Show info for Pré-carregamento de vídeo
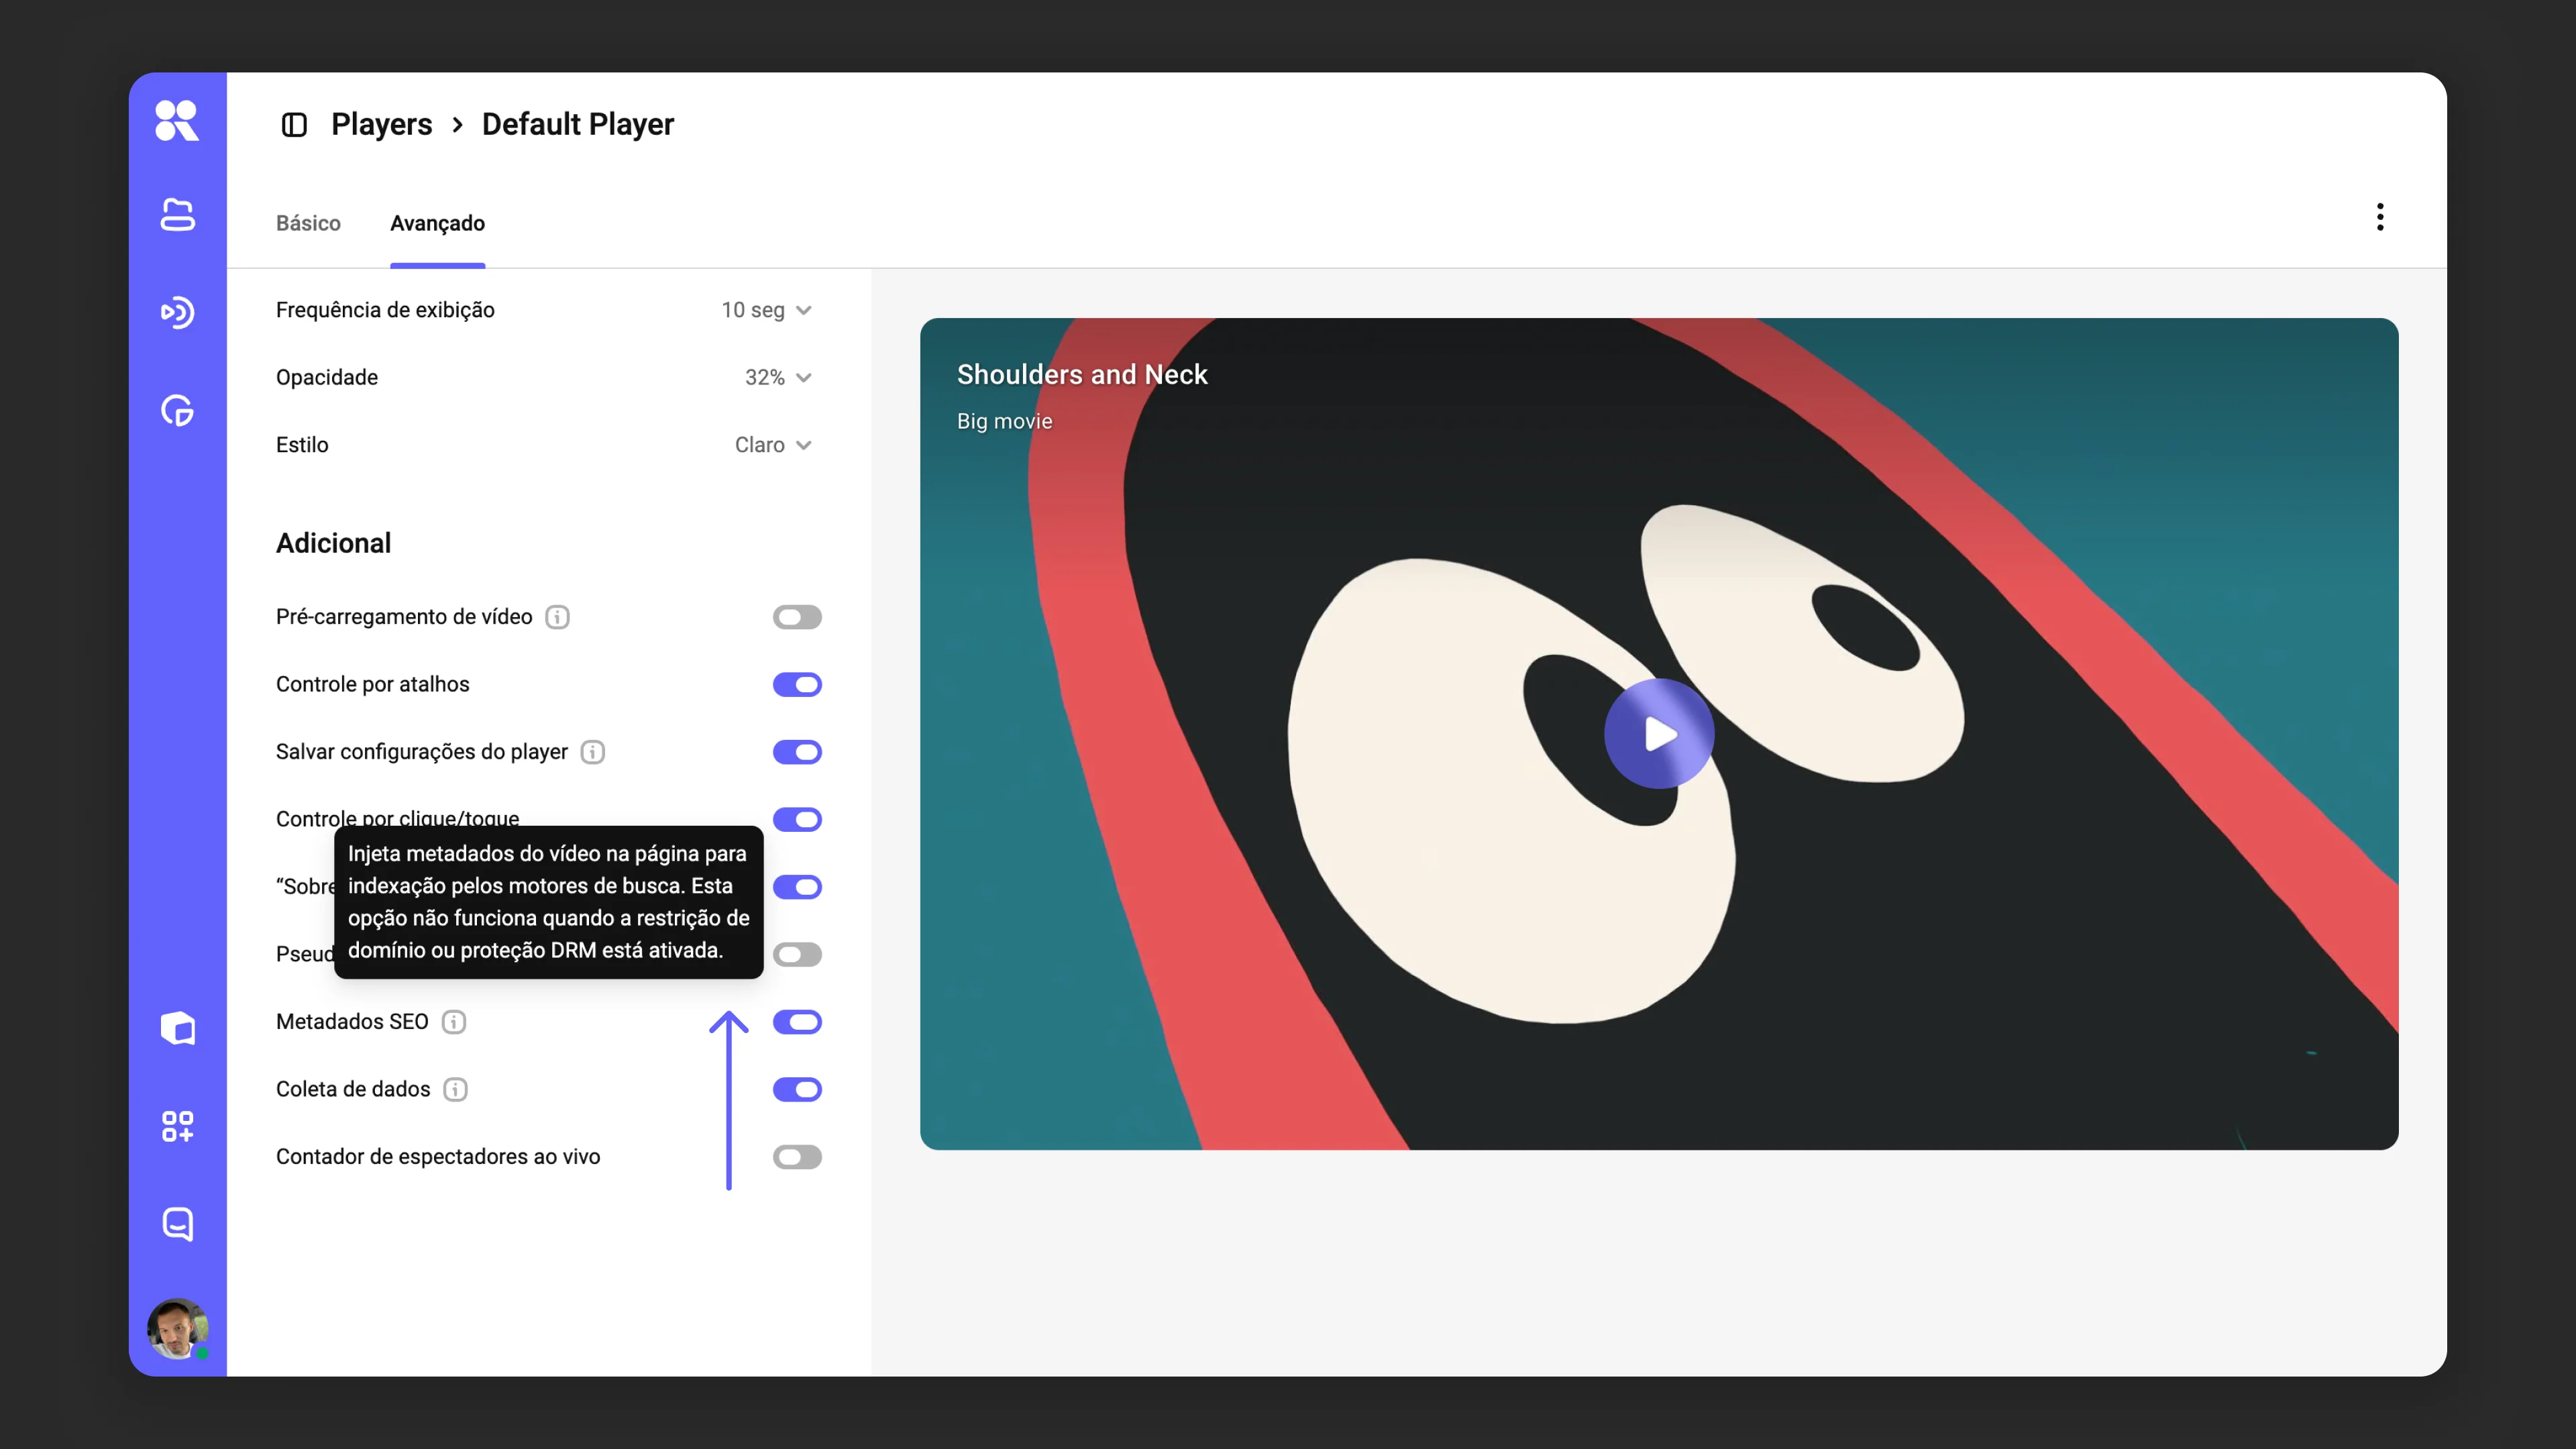2576x1449 pixels. click(558, 617)
